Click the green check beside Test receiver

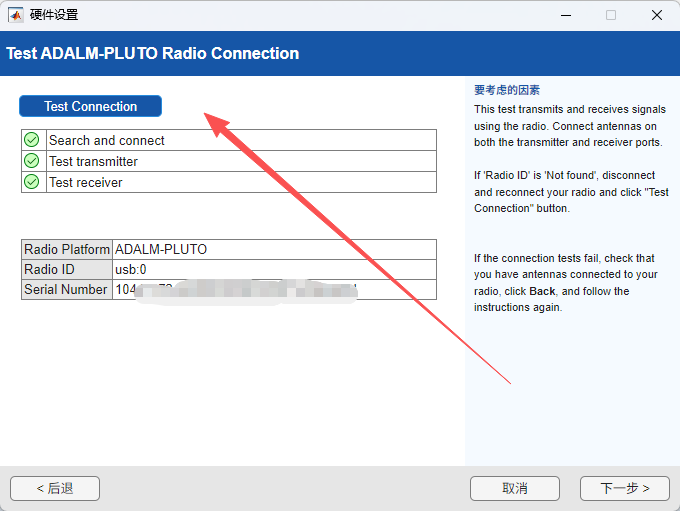coord(32,182)
